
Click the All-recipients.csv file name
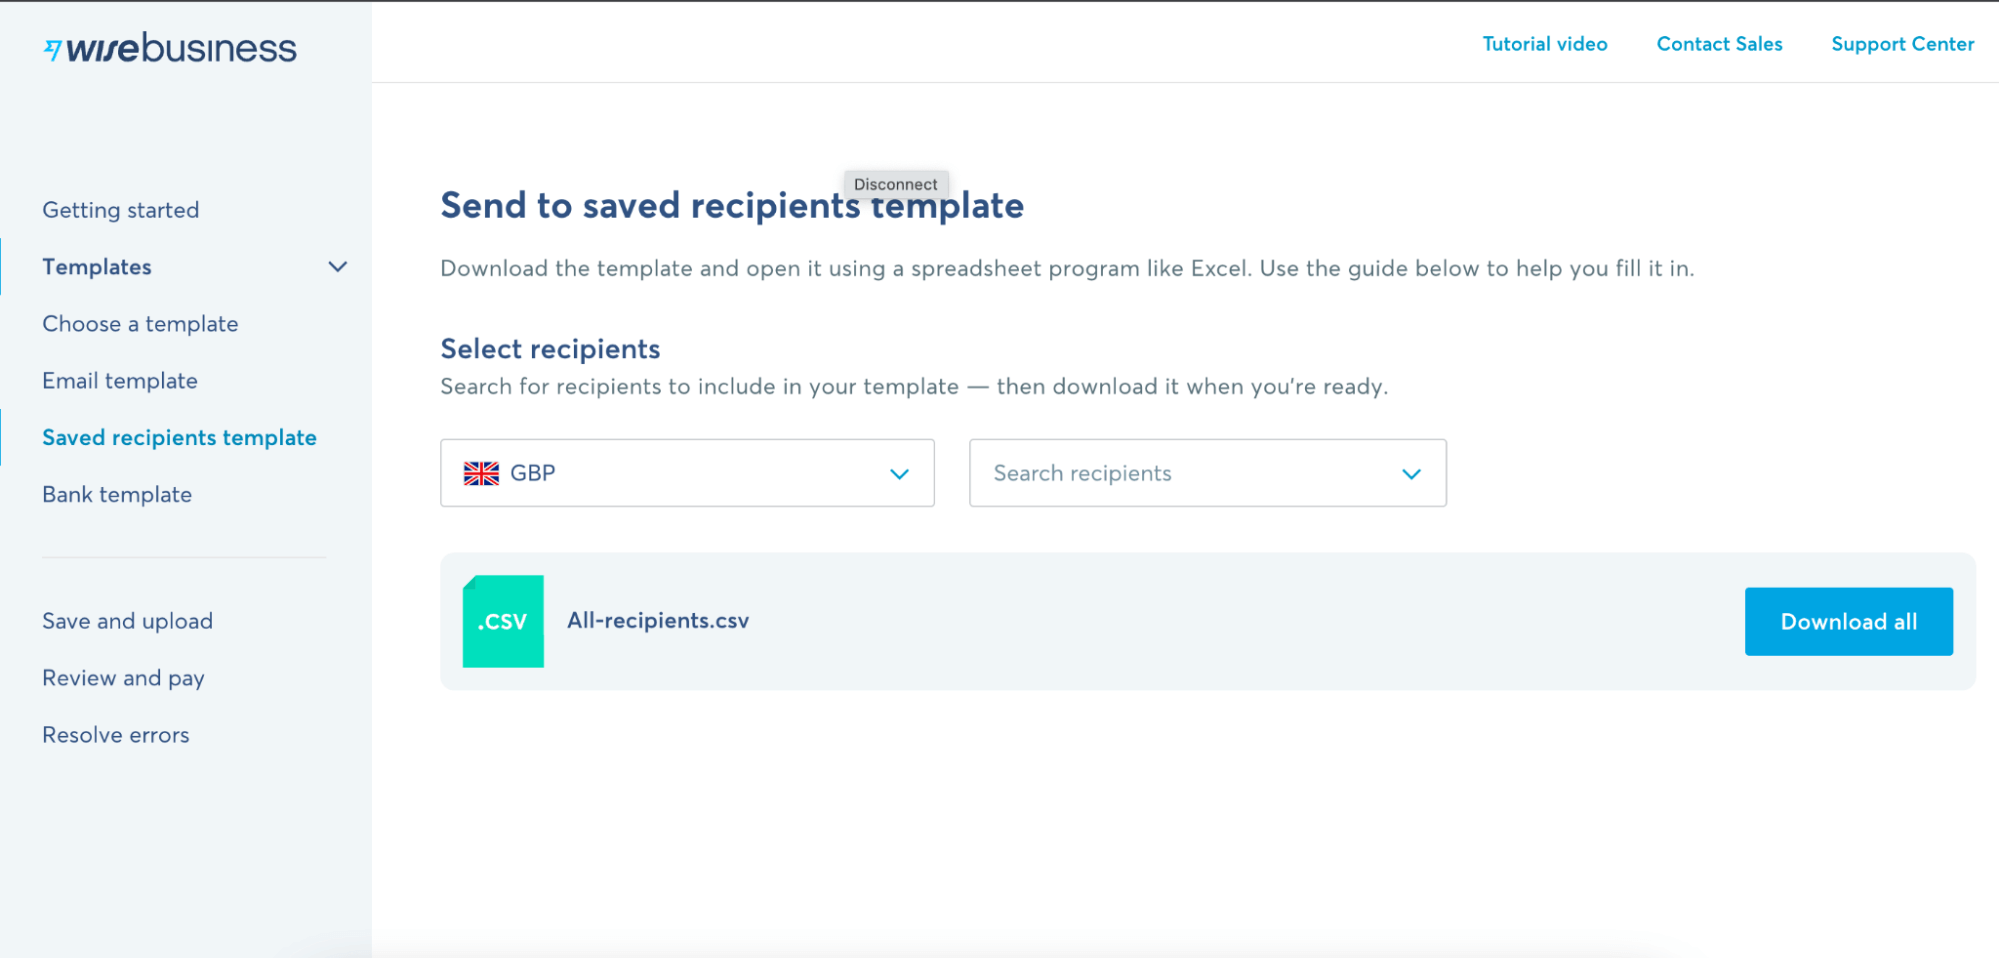click(x=657, y=620)
